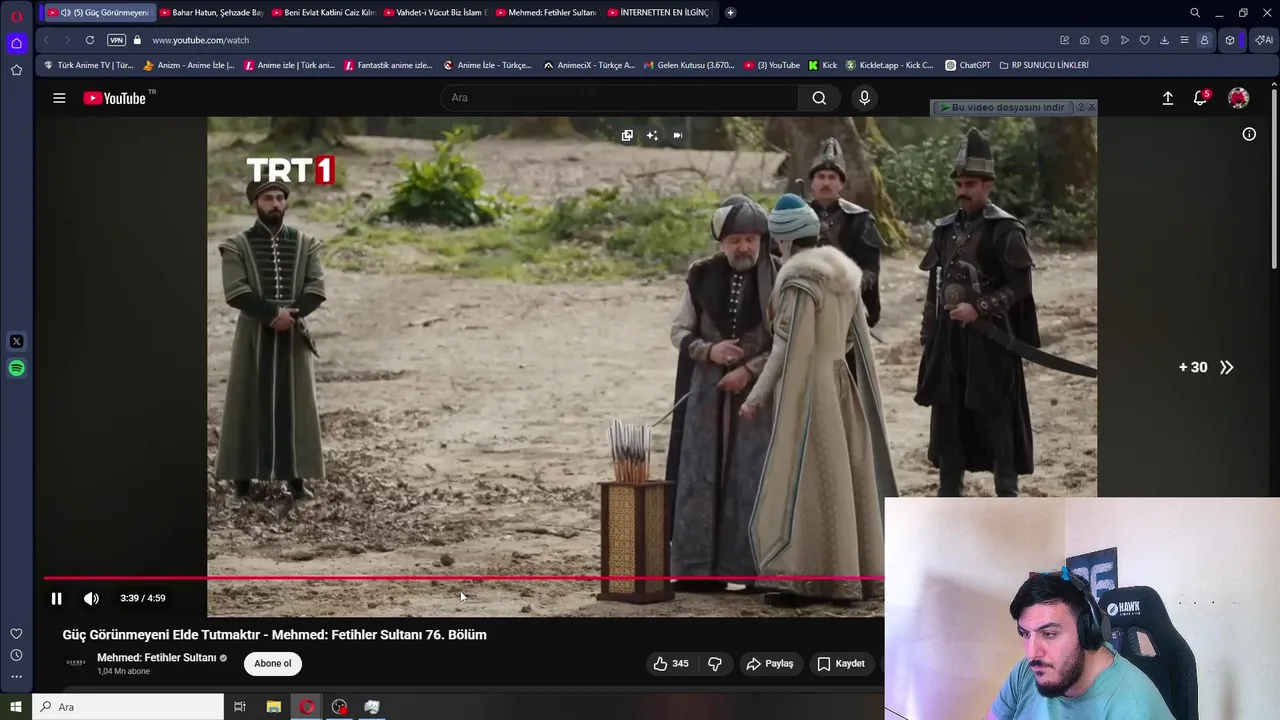Add page to bookmarks heart icon

pos(1144,40)
